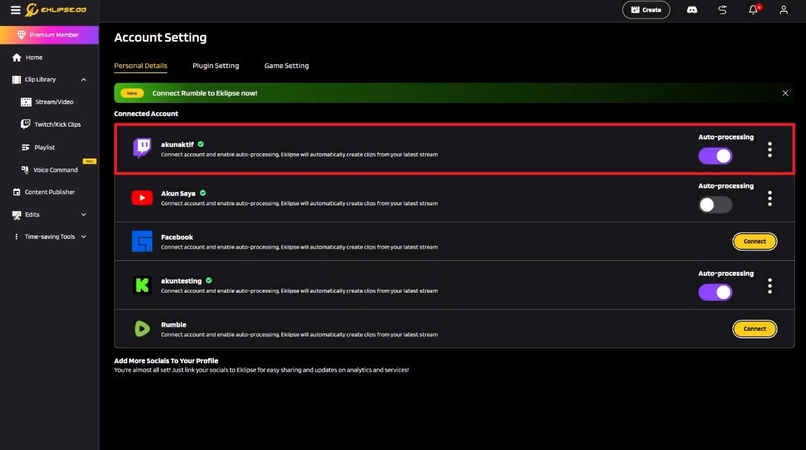Image resolution: width=806 pixels, height=450 pixels.
Task: Click the Facebook row title
Action: click(177, 237)
